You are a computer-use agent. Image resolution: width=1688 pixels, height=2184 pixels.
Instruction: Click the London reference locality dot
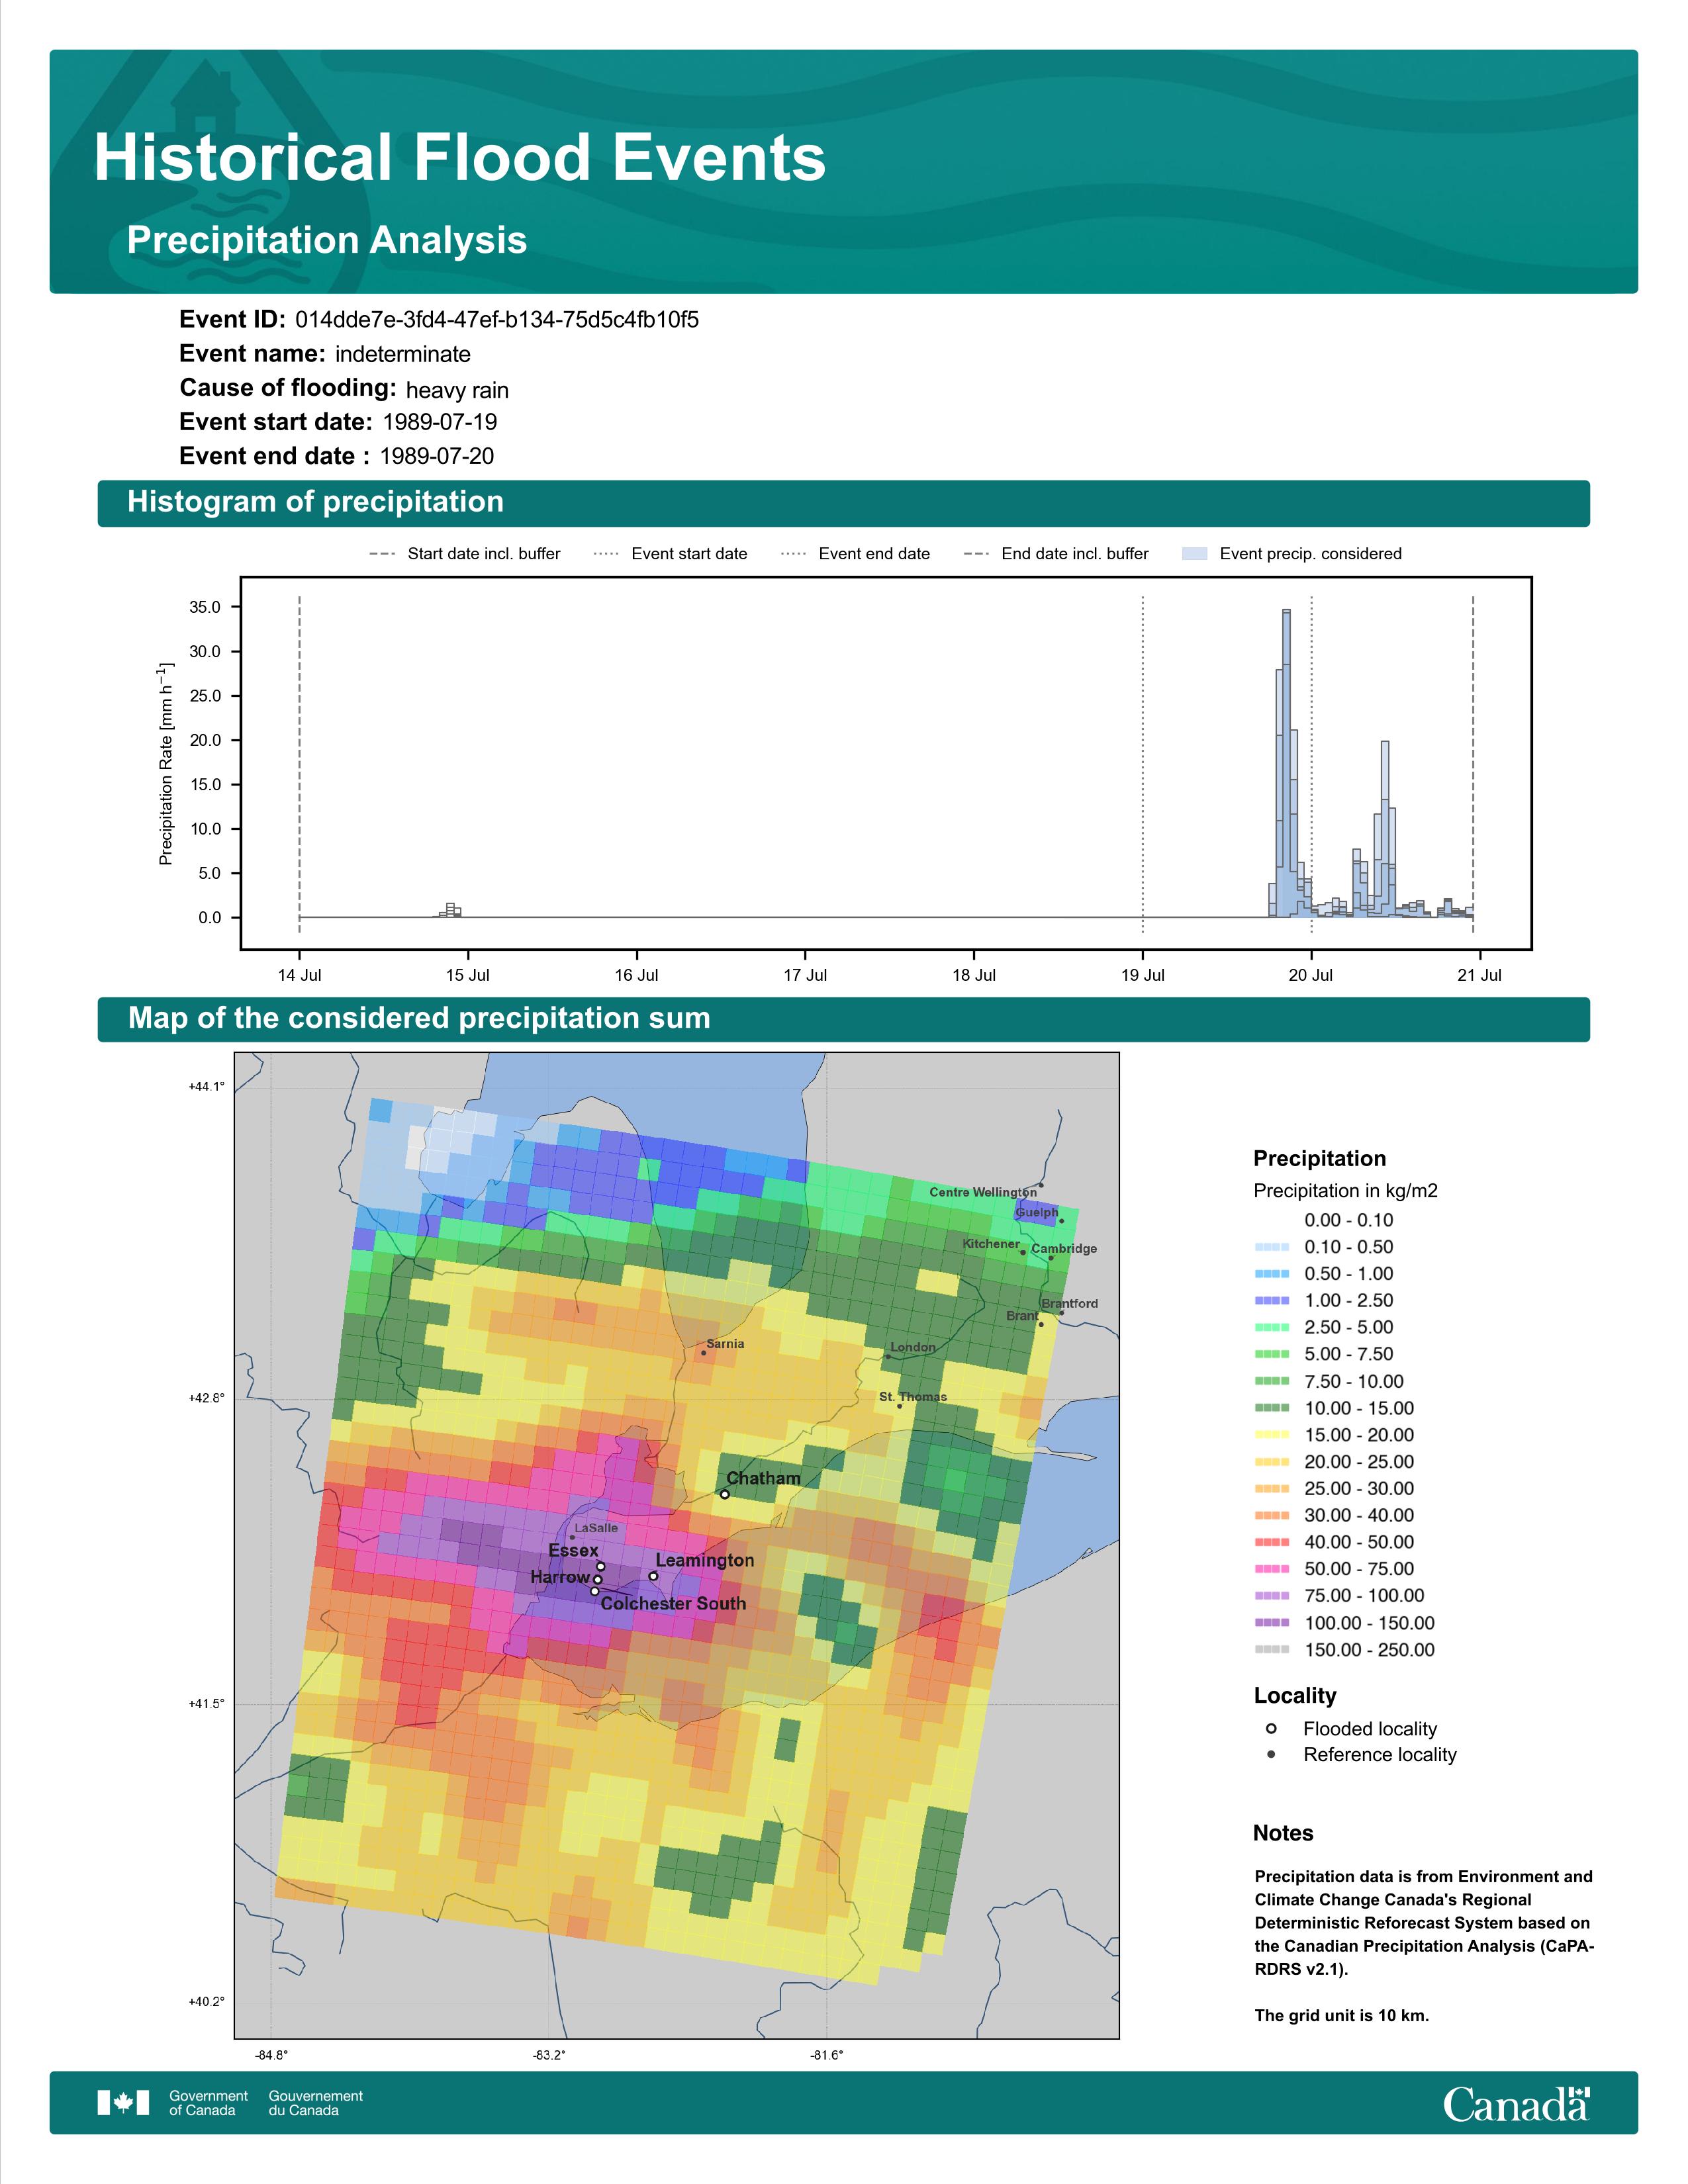(x=887, y=1357)
